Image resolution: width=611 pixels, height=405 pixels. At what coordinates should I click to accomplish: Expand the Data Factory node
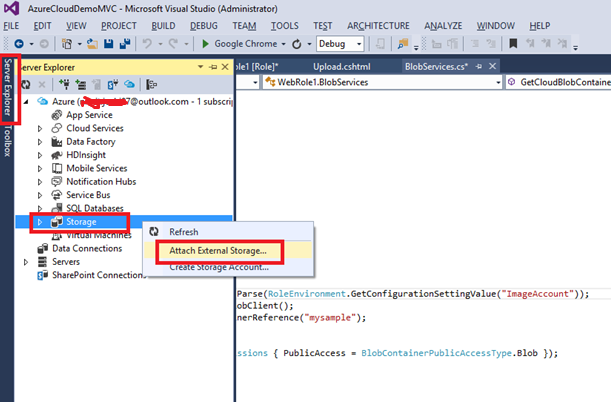[x=40, y=142]
